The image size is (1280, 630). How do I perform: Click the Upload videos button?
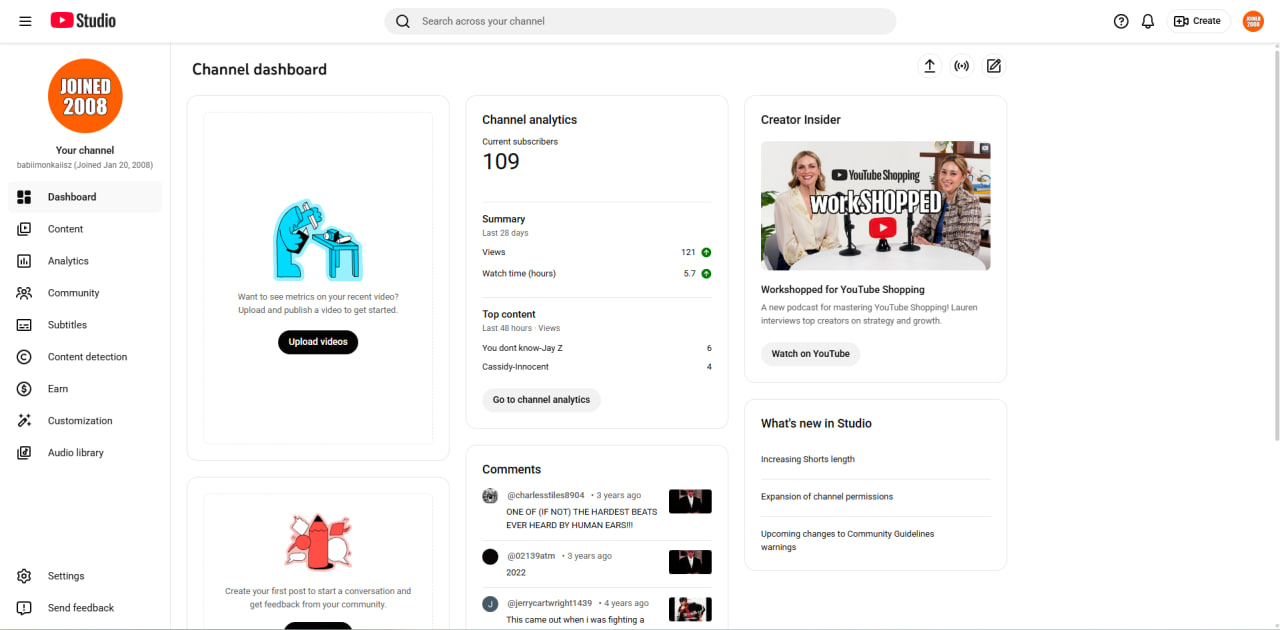pyautogui.click(x=318, y=342)
